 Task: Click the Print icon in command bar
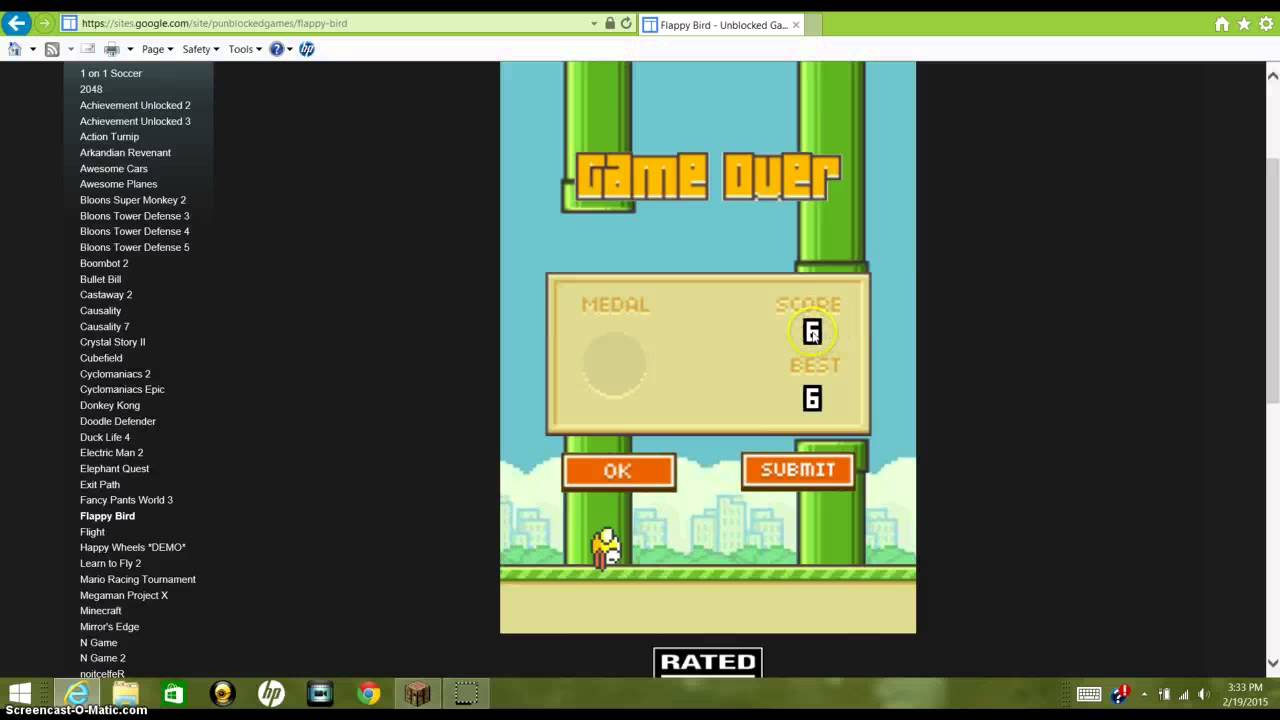coord(112,49)
